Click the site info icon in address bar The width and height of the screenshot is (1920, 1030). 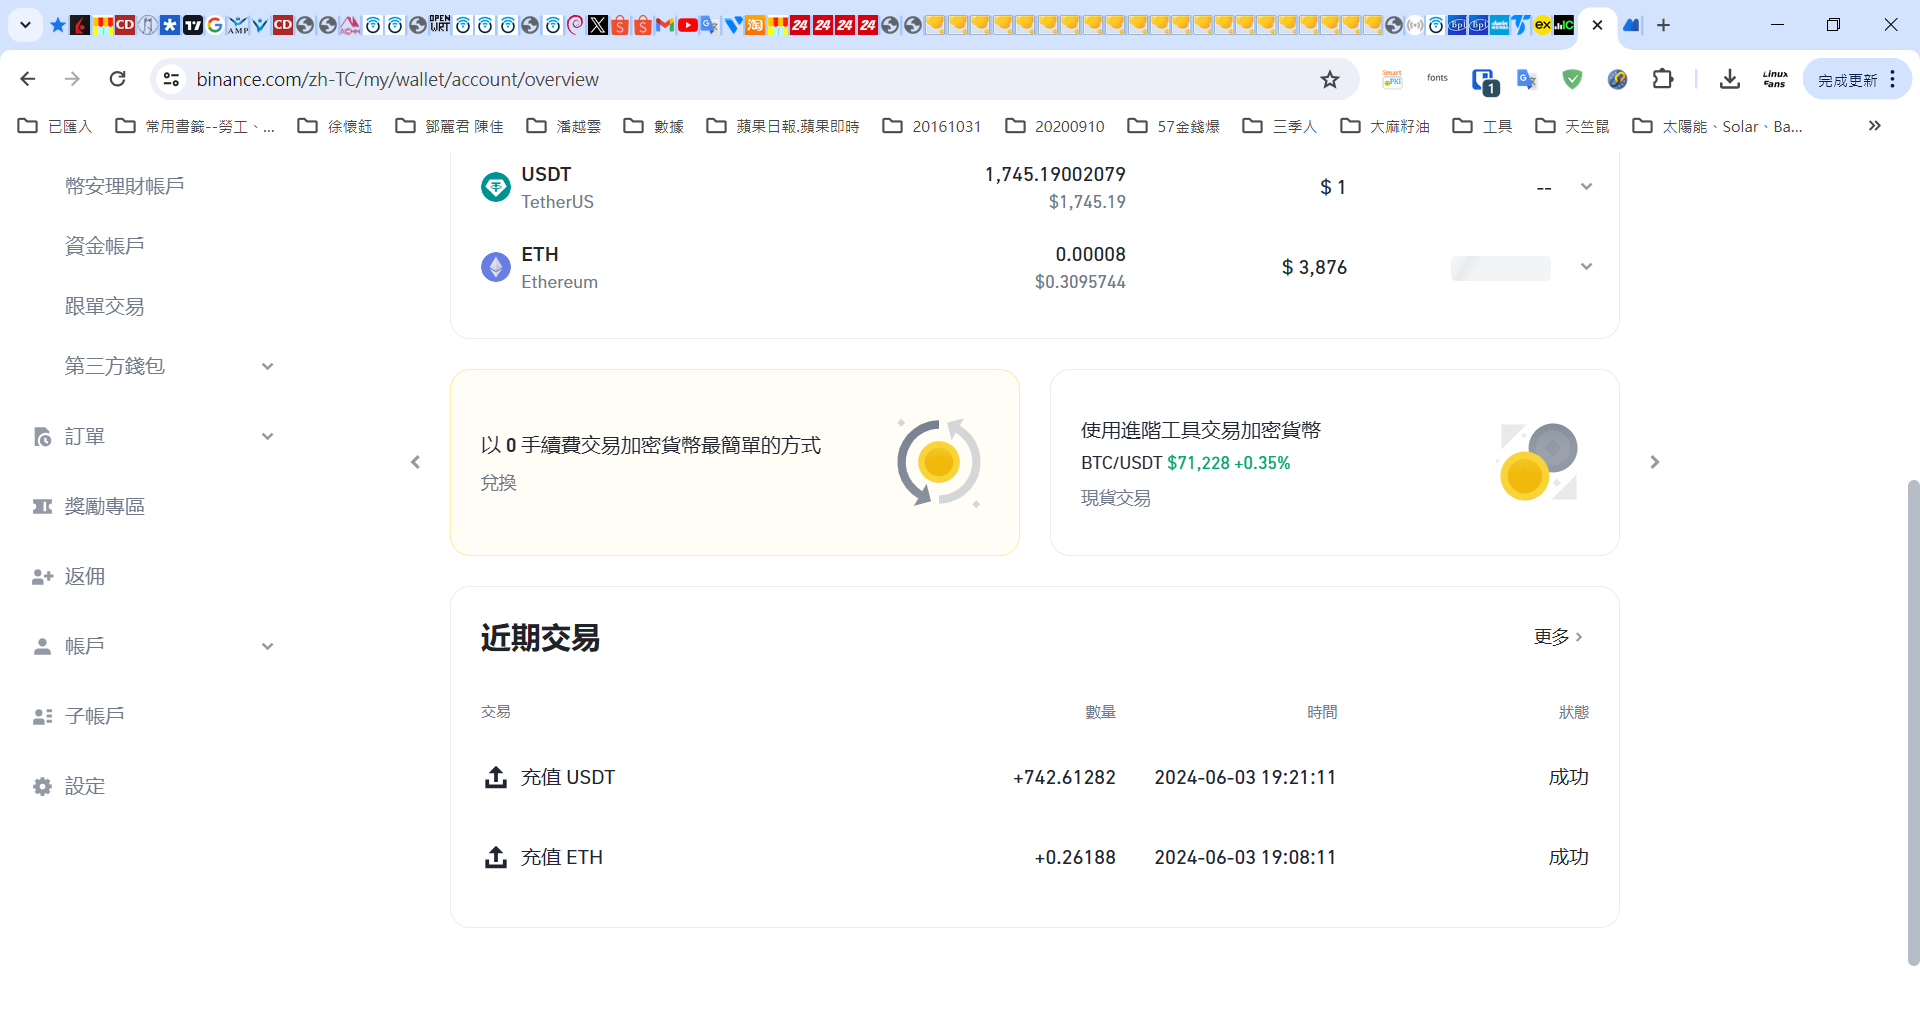(171, 79)
